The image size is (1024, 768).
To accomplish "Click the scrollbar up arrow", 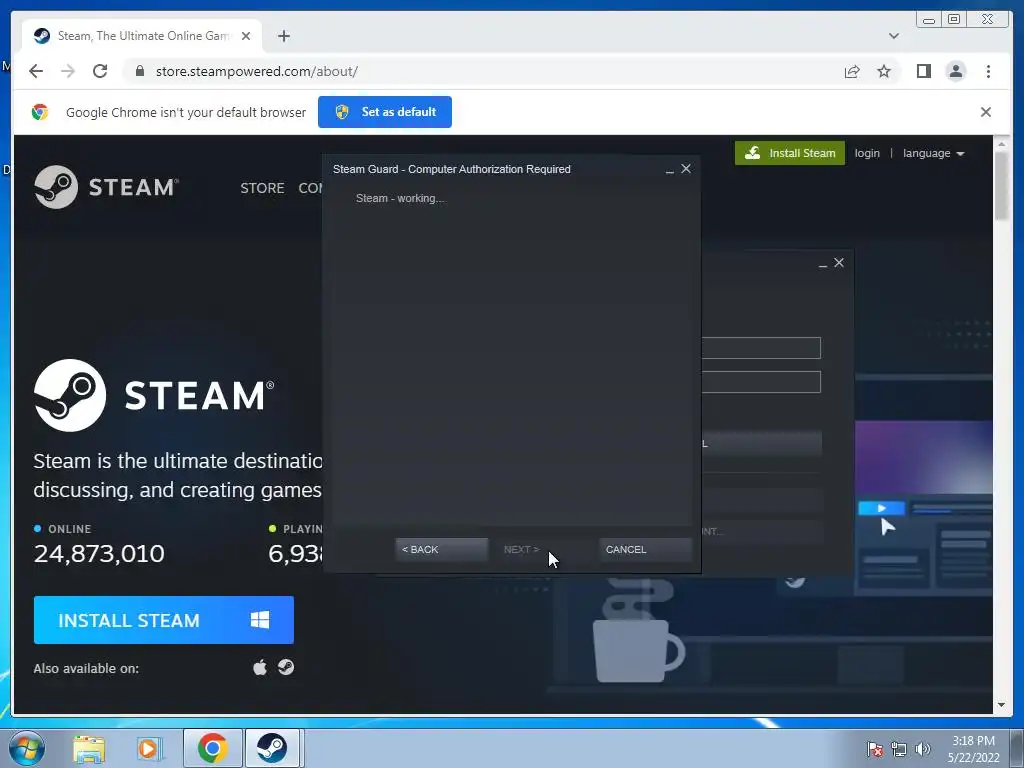I will [x=1001, y=143].
